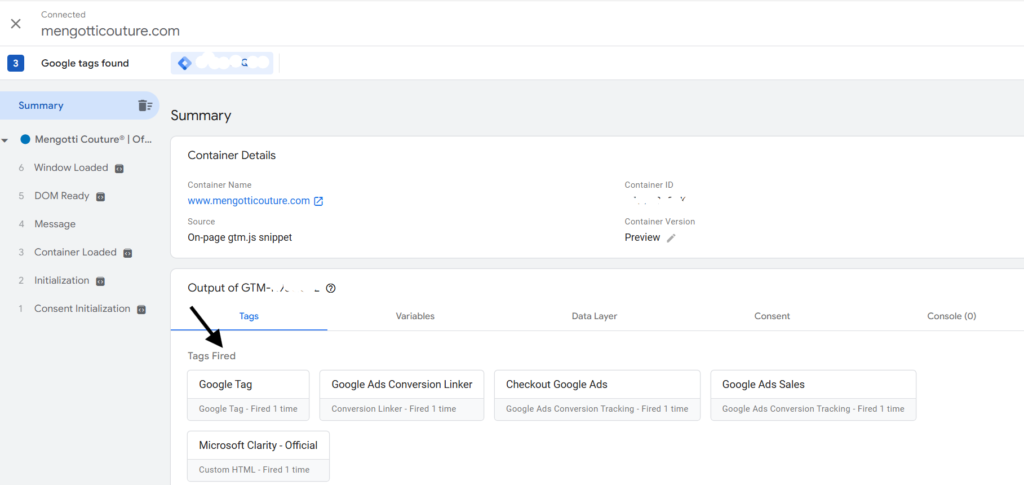Open the Checkout Google Ads tag card
This screenshot has height=485, width=1024.
[x=597, y=396]
